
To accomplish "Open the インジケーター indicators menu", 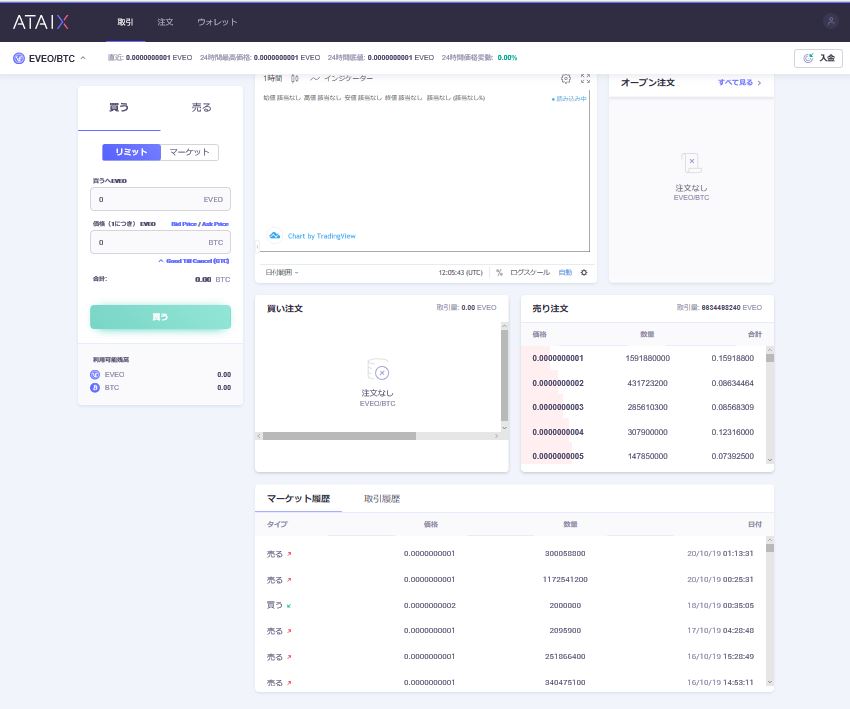I will point(342,79).
